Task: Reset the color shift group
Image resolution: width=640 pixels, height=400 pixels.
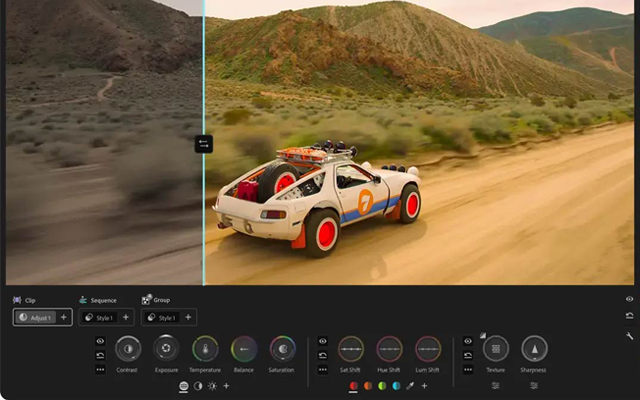Action: [323, 356]
